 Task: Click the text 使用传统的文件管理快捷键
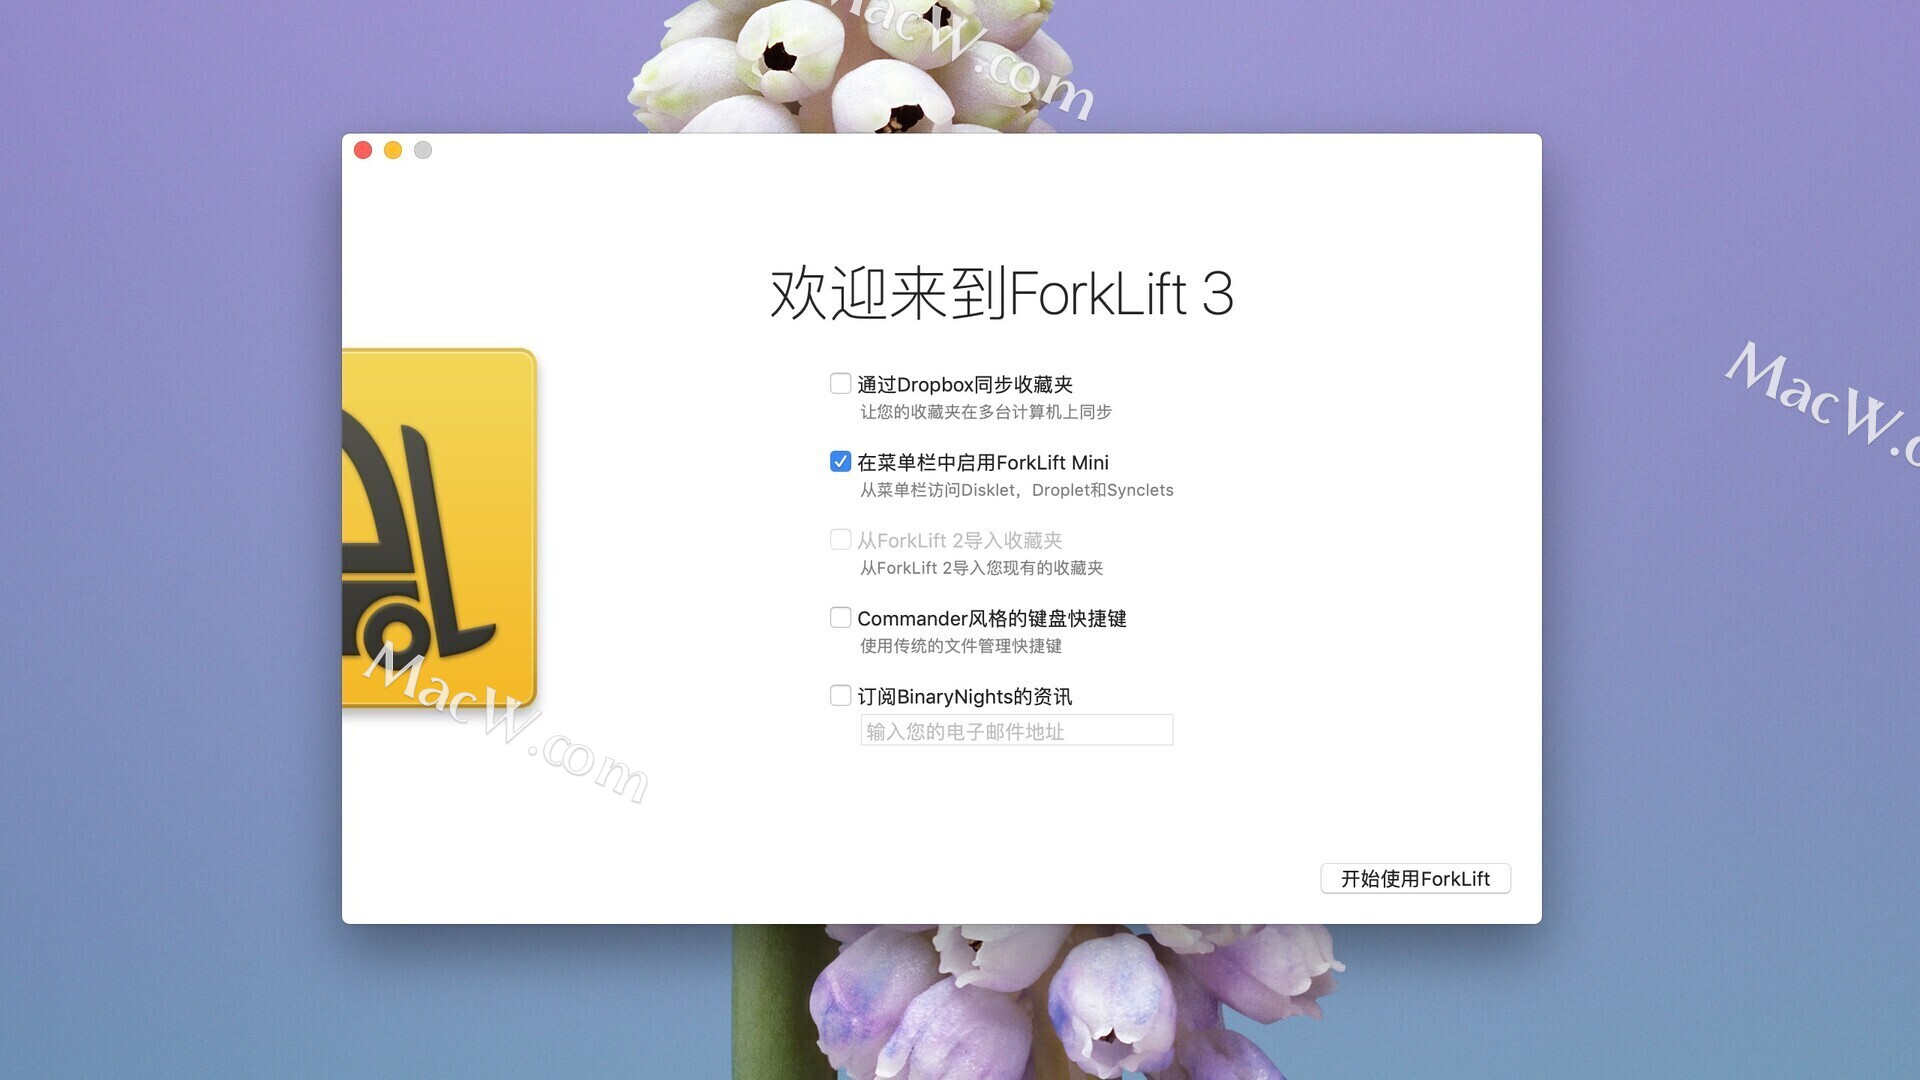pos(961,646)
